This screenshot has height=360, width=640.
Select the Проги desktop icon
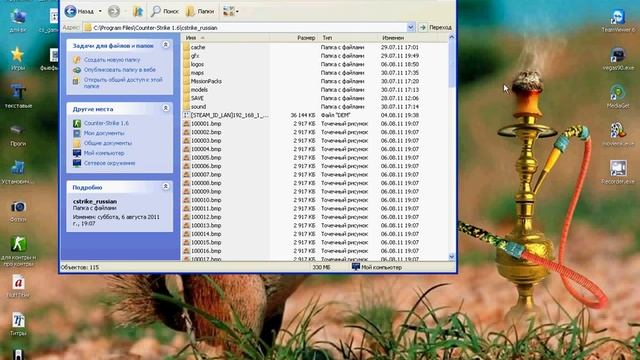(18, 135)
